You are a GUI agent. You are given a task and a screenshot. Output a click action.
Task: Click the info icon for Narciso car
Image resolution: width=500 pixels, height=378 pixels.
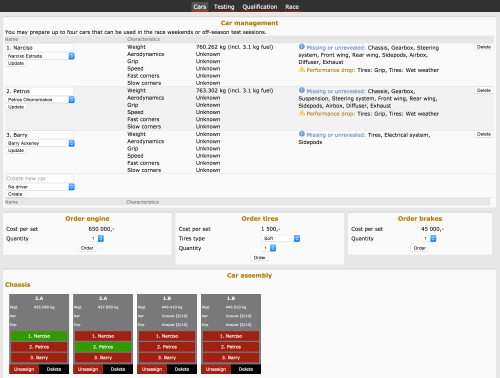(302, 47)
